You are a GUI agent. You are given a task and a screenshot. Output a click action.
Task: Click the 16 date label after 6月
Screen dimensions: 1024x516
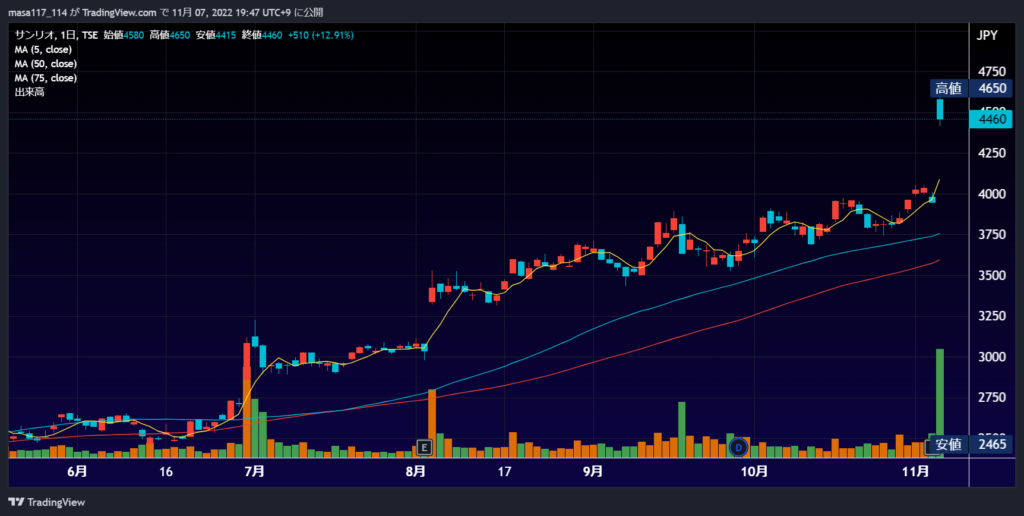(166, 472)
